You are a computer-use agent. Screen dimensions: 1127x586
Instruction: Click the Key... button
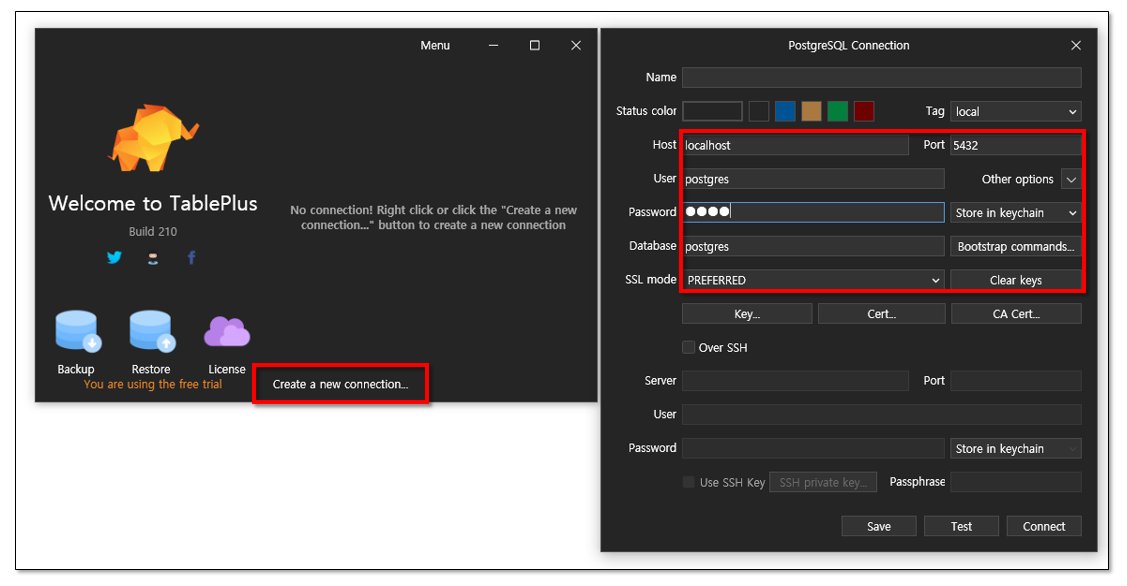pyautogui.click(x=747, y=313)
